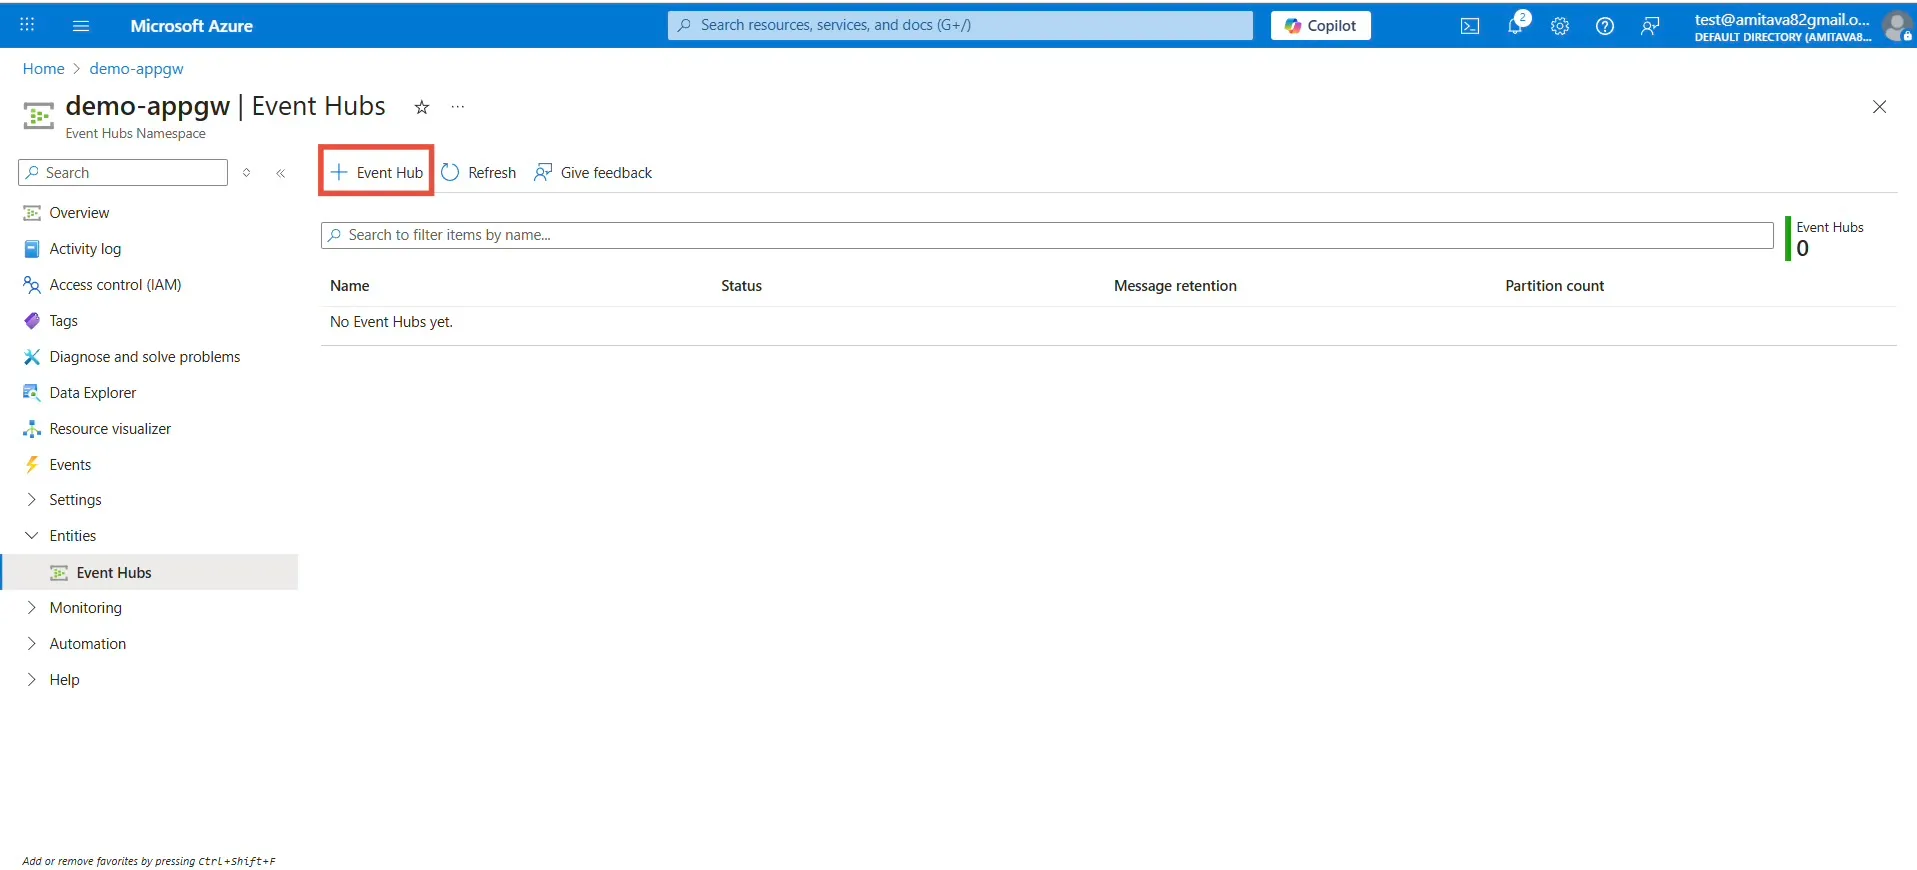This screenshot has width=1917, height=870.
Task: Click the Message retention column header
Action: 1175,286
